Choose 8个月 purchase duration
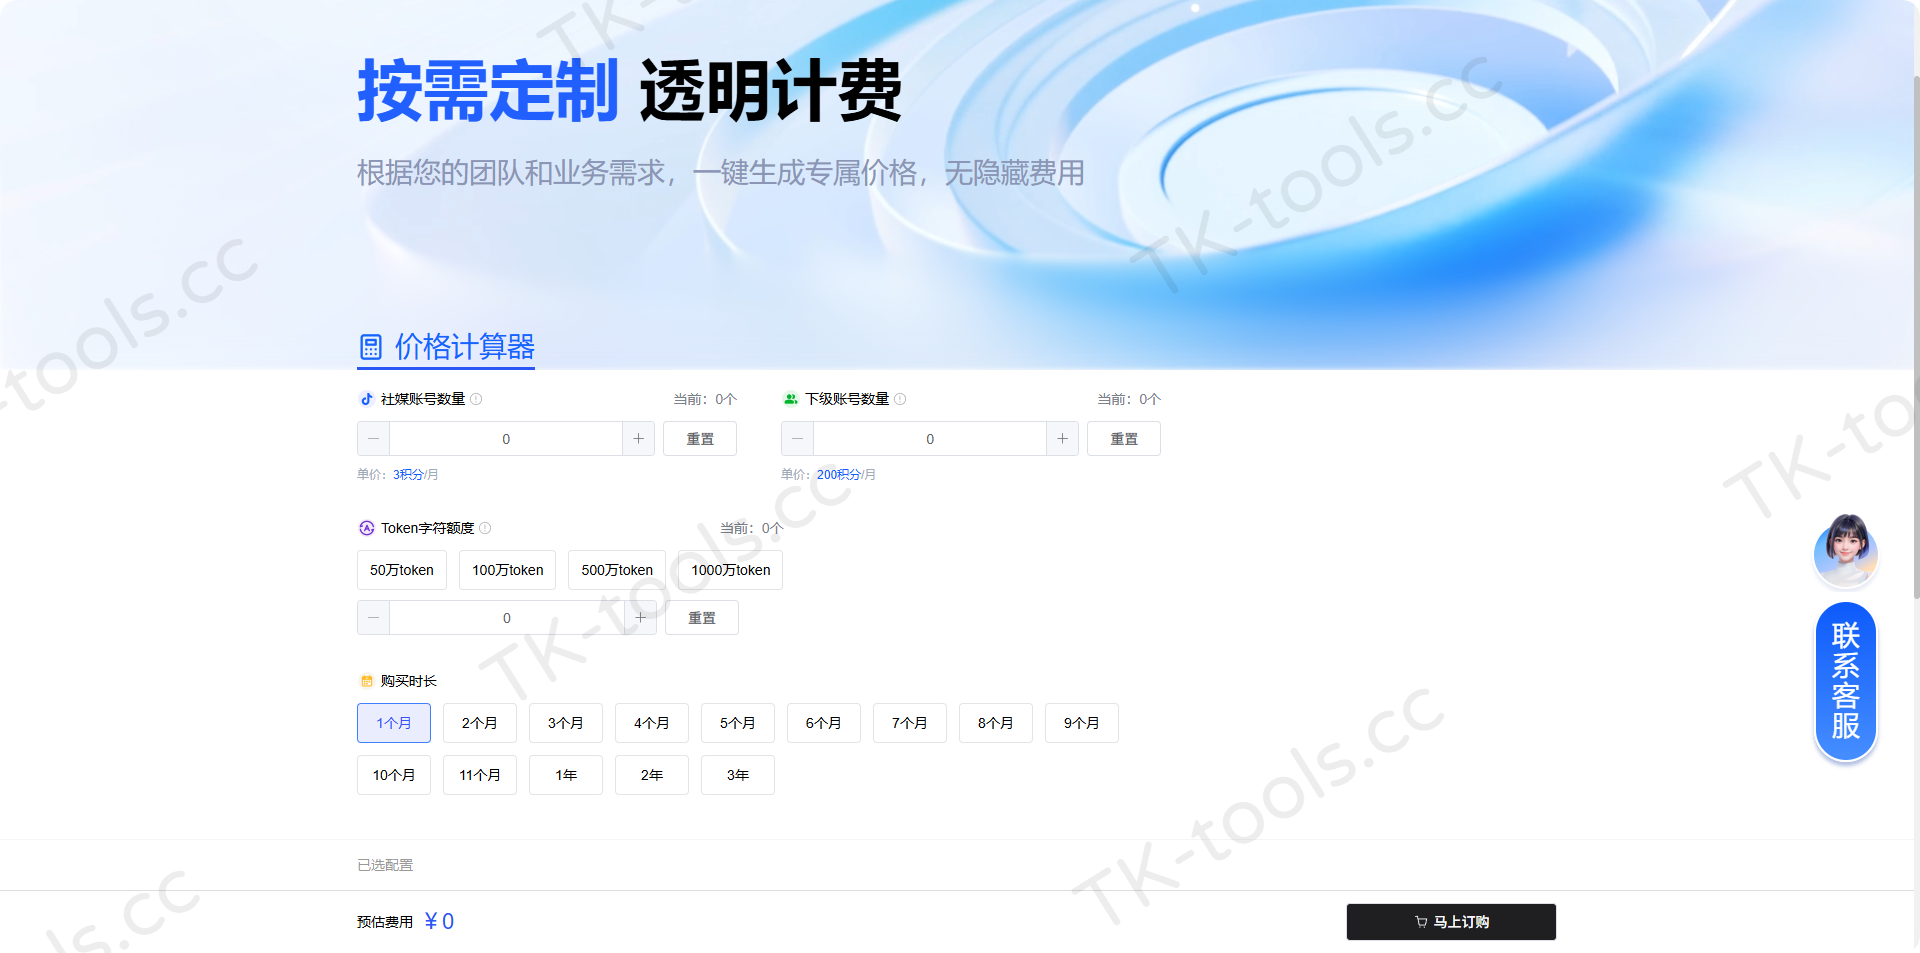 click(996, 723)
